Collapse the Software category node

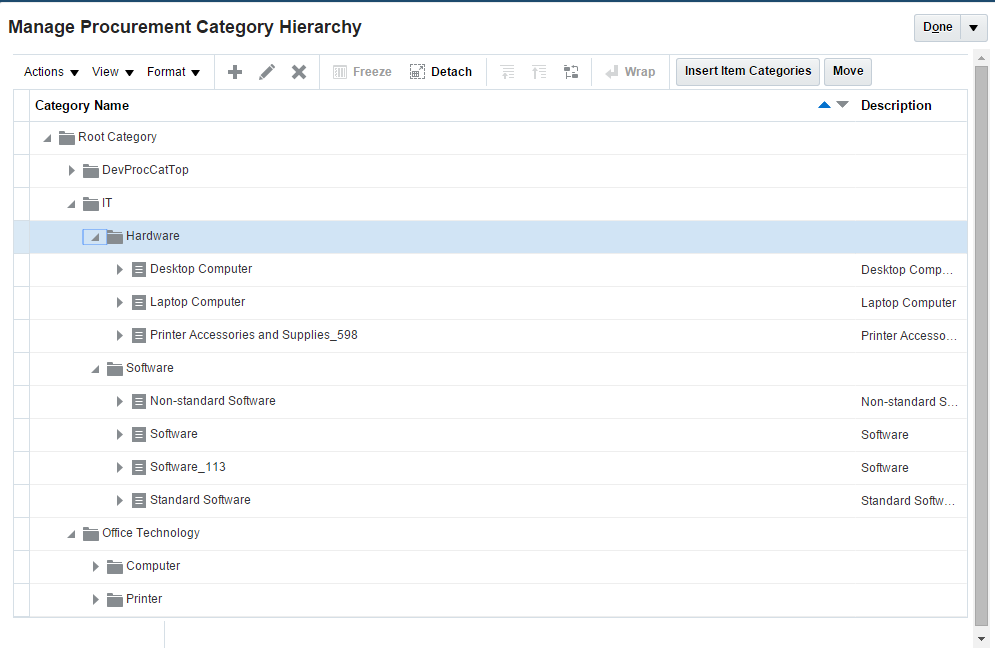pos(94,368)
